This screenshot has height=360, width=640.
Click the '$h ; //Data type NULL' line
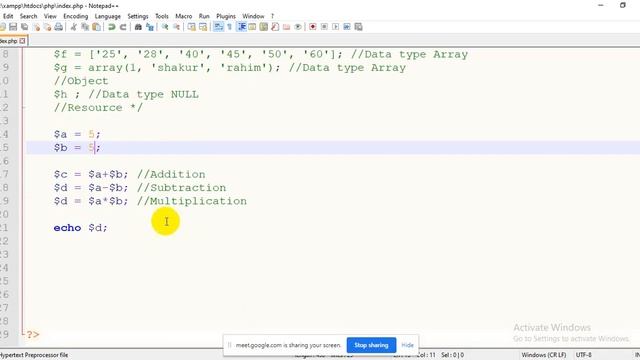[x=126, y=94]
